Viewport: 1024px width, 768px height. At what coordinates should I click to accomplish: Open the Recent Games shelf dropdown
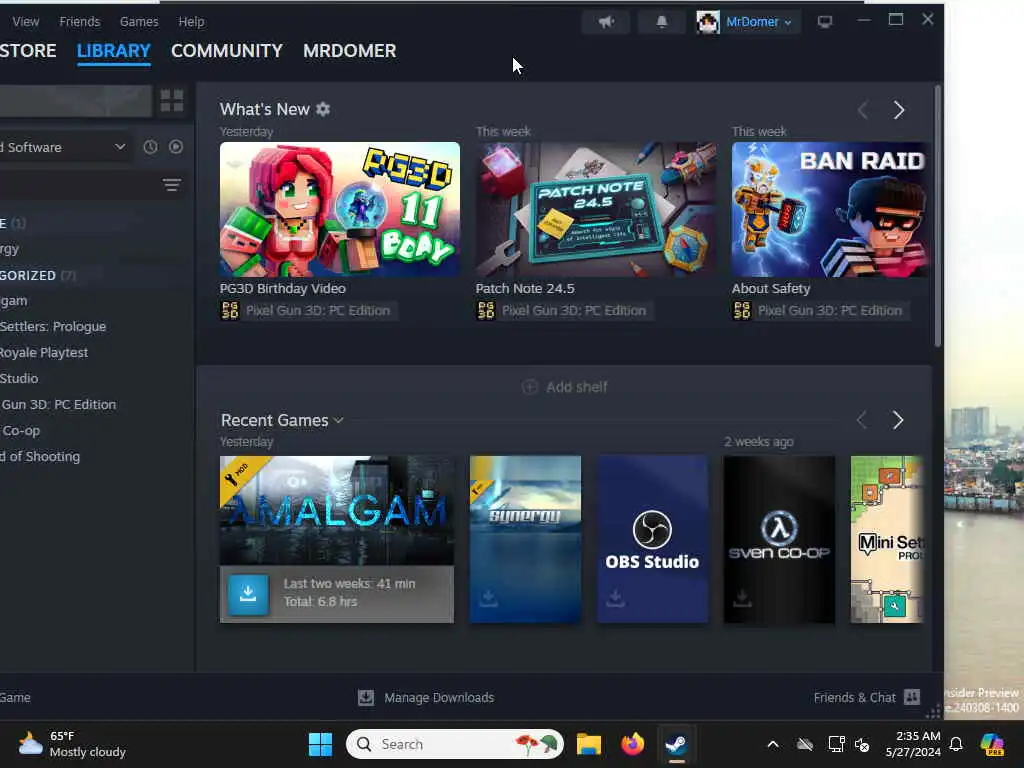338,421
